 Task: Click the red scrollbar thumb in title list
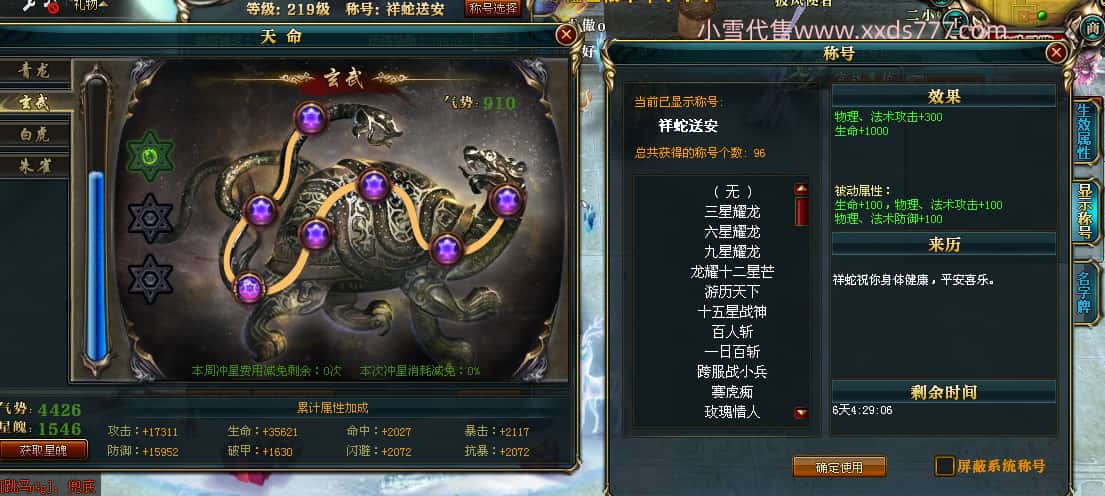coord(801,211)
